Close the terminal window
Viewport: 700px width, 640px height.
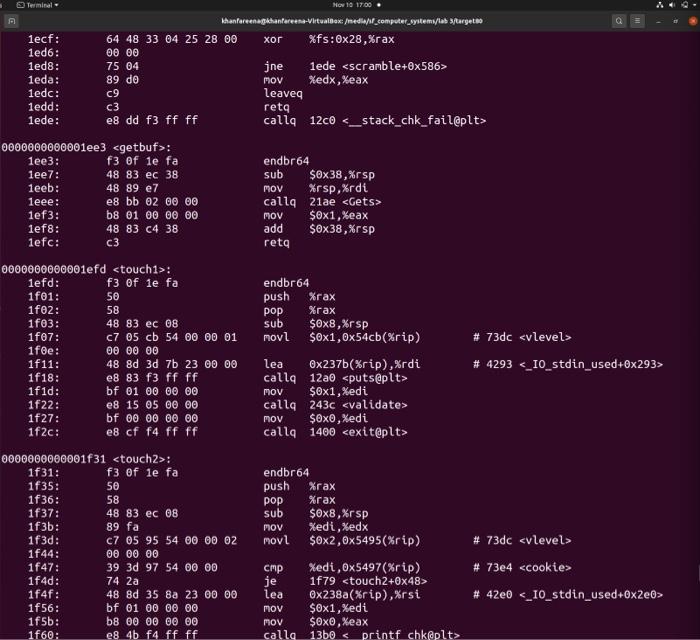[x=693, y=21]
